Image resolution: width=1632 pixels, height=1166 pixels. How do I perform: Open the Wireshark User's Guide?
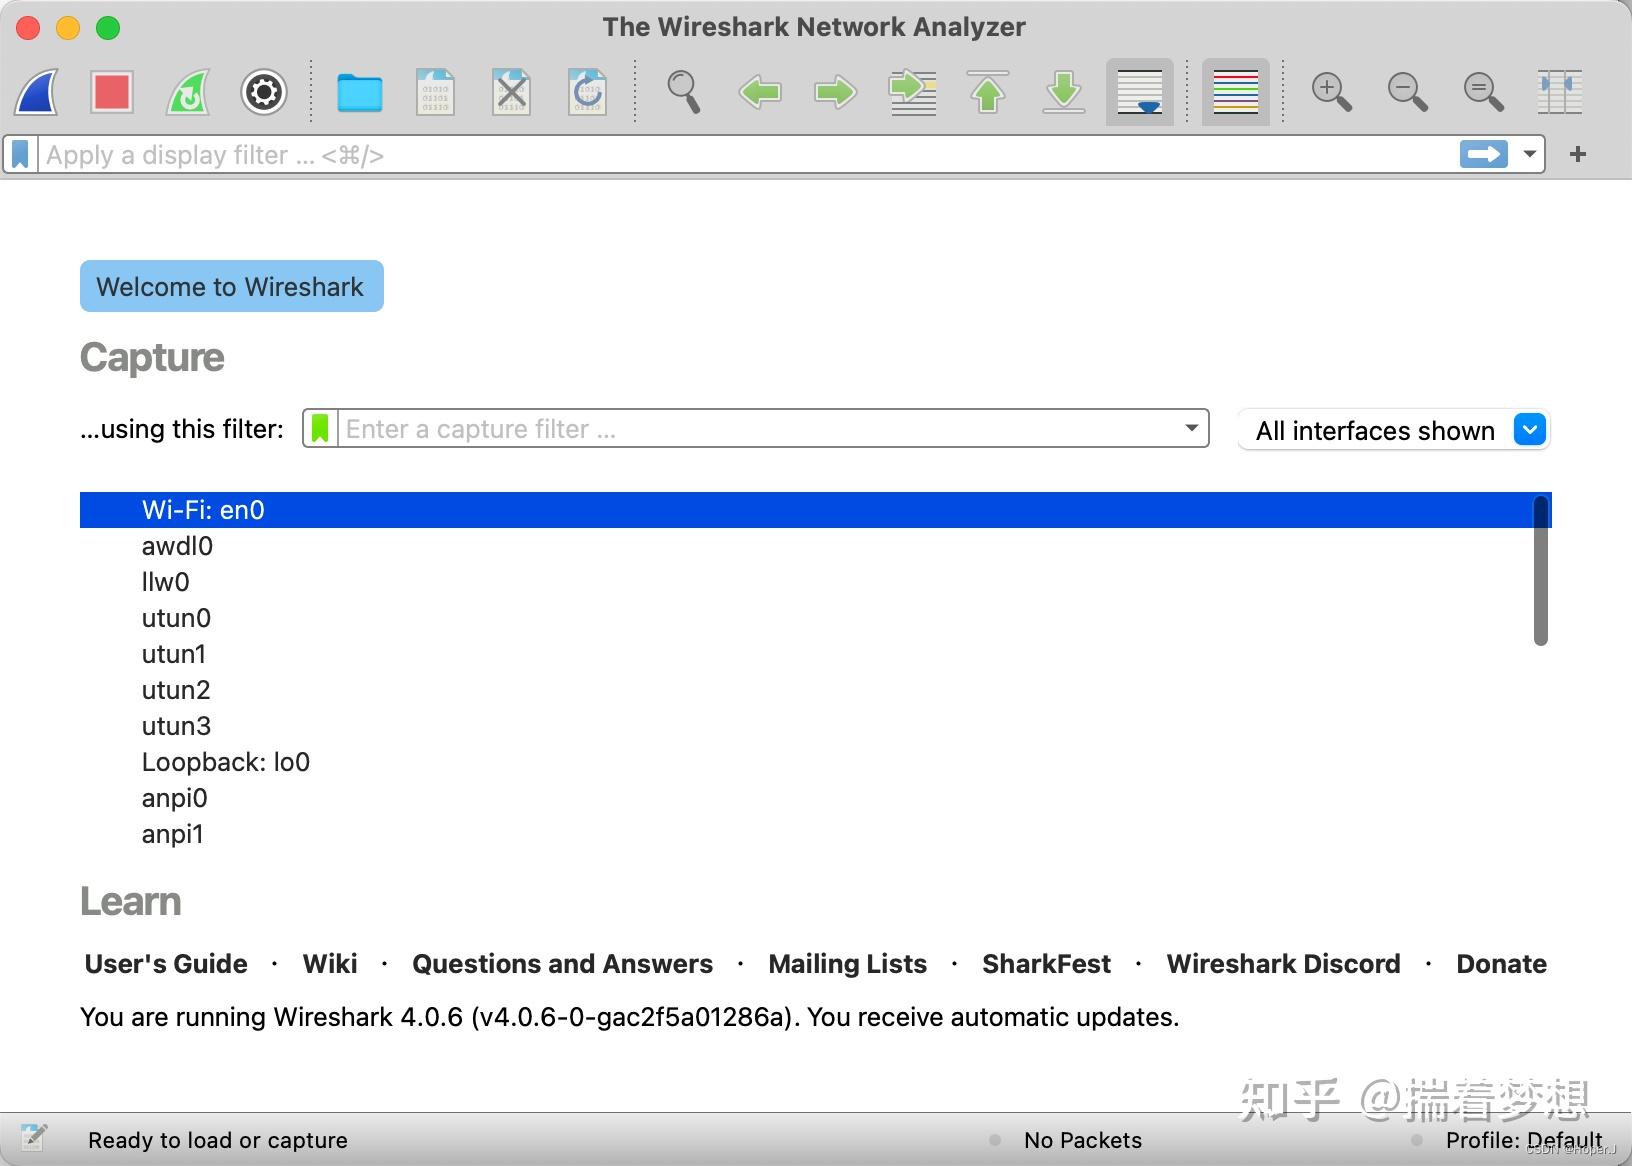[165, 964]
